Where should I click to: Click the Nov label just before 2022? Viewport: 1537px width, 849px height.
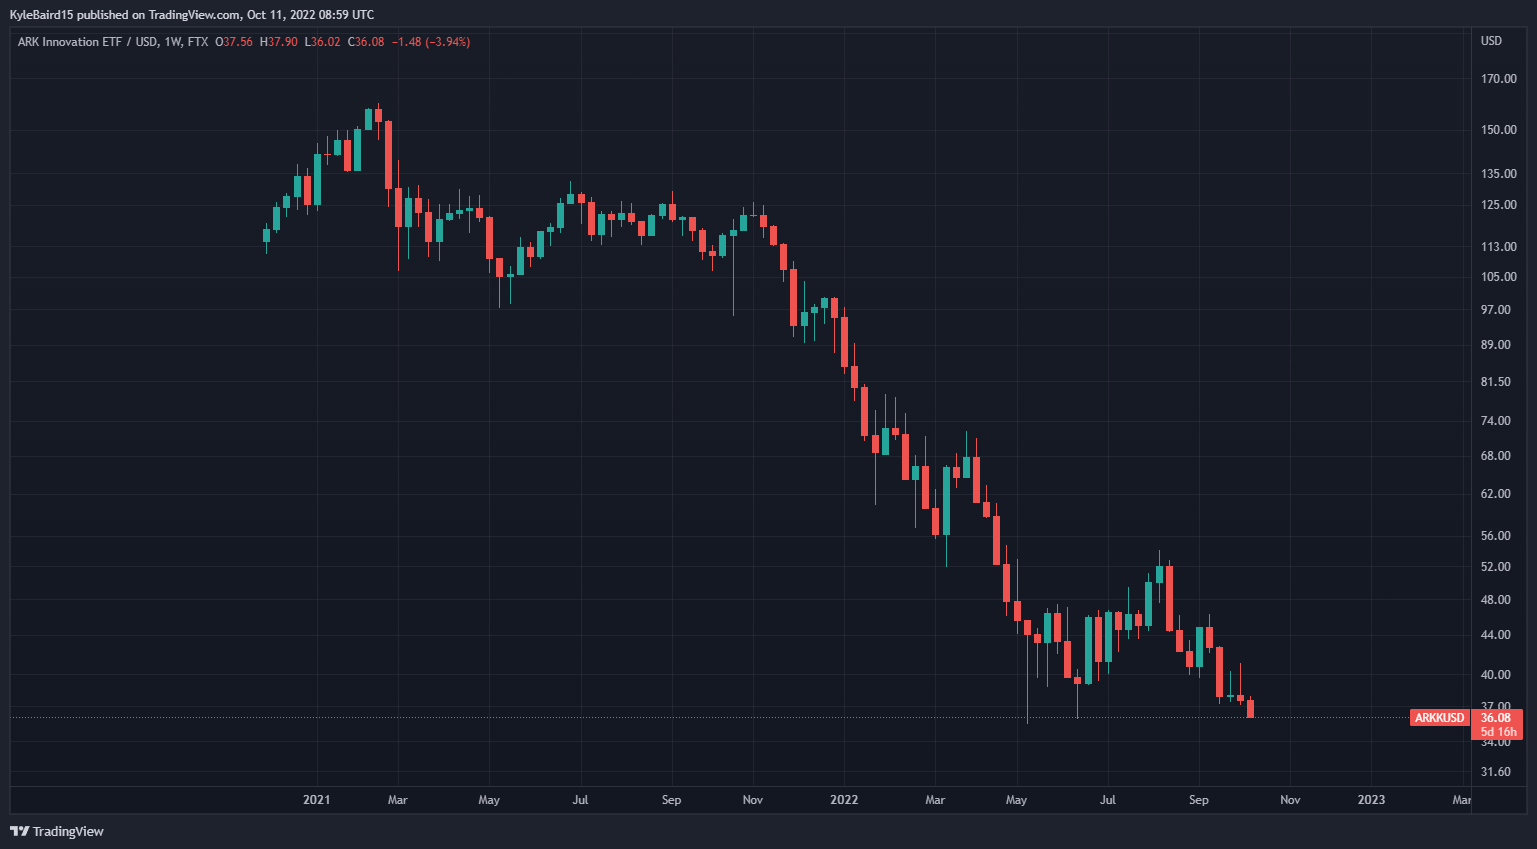point(753,800)
